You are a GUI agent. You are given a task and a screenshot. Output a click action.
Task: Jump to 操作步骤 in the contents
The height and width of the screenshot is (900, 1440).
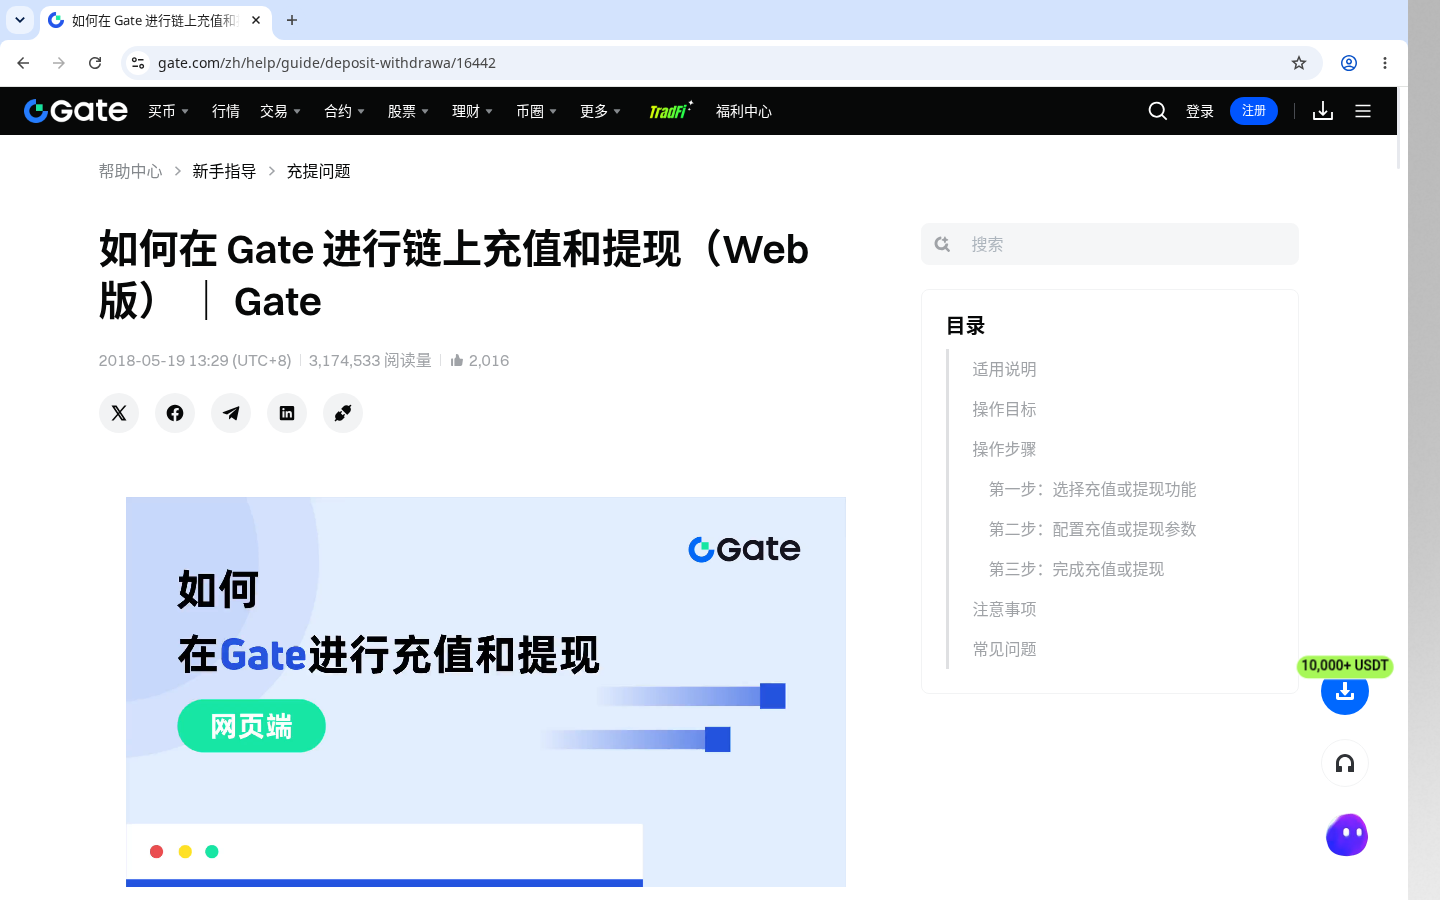pyautogui.click(x=1004, y=449)
